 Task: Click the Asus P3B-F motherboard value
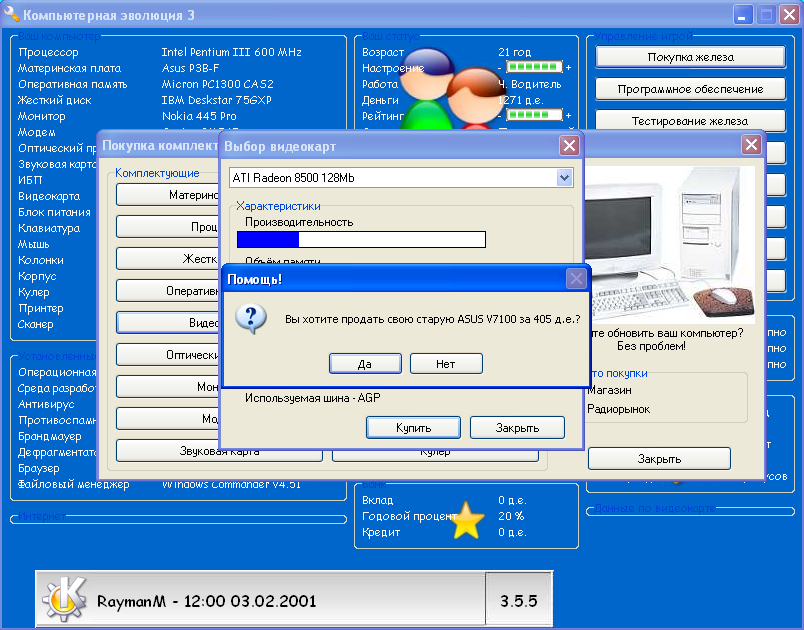tap(190, 68)
